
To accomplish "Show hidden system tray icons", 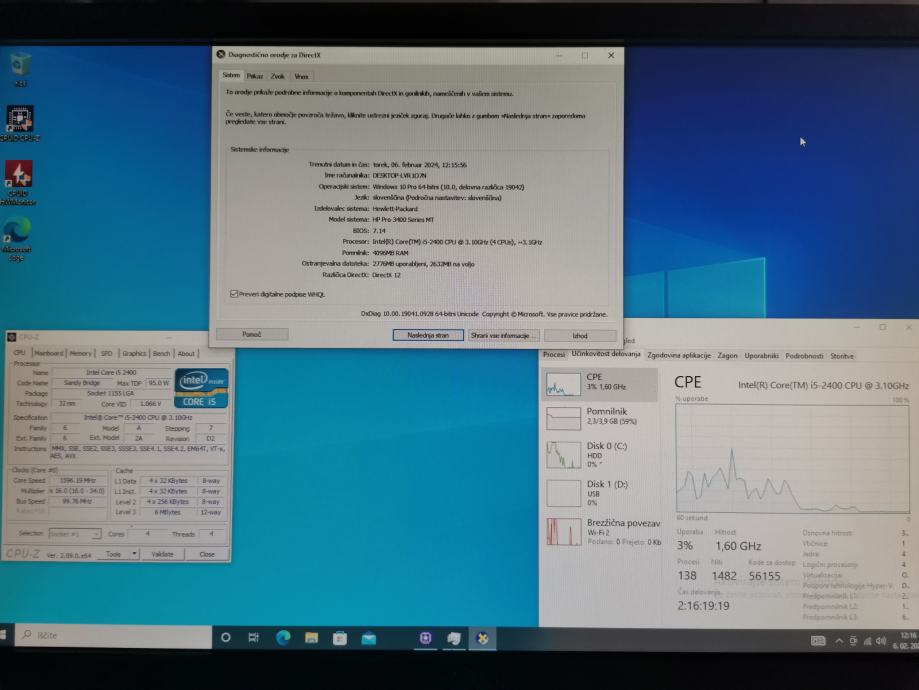I will [x=839, y=641].
